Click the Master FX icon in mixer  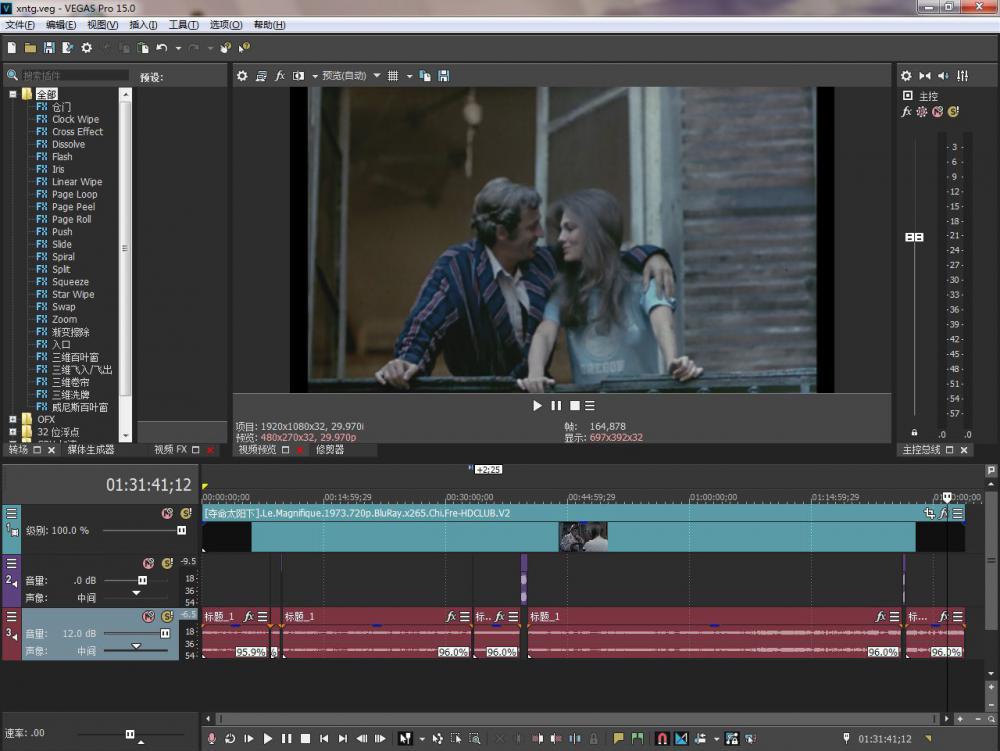[907, 112]
